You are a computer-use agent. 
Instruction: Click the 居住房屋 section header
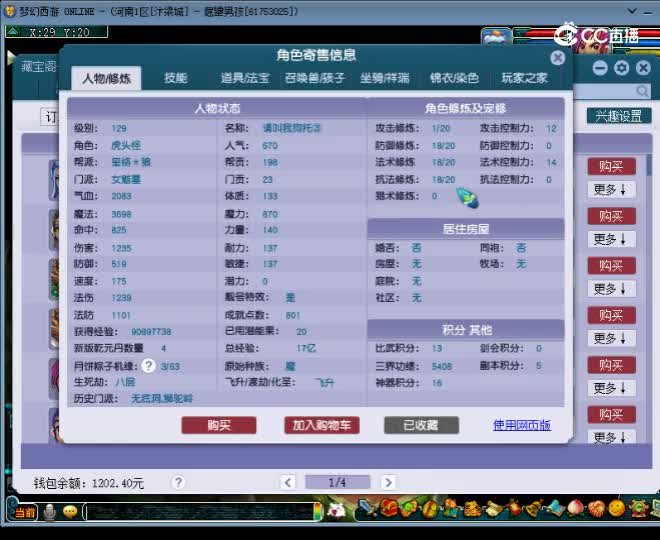[x=466, y=229]
